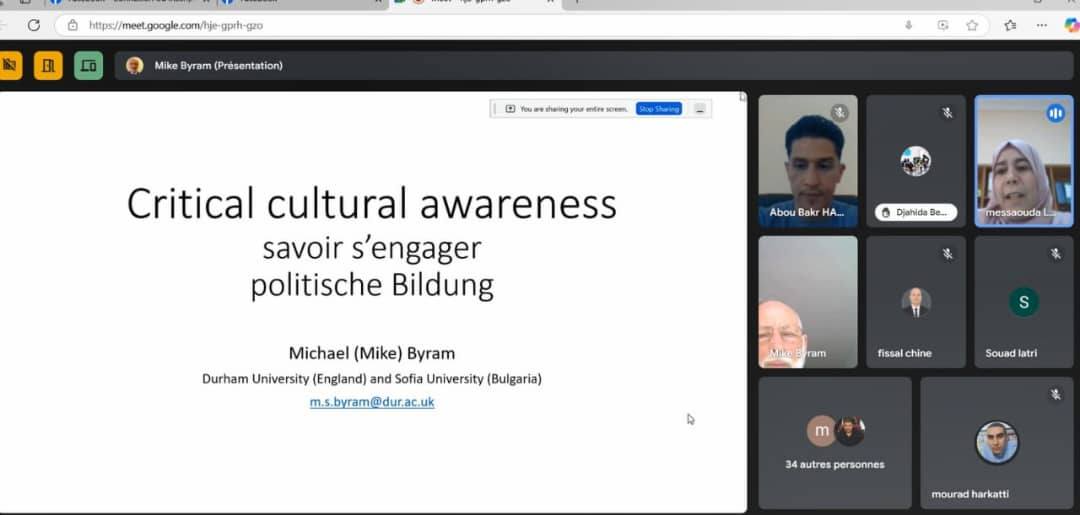Open 34 autres personnes tile
Viewport: 1080px width, 515px height.
(835, 443)
